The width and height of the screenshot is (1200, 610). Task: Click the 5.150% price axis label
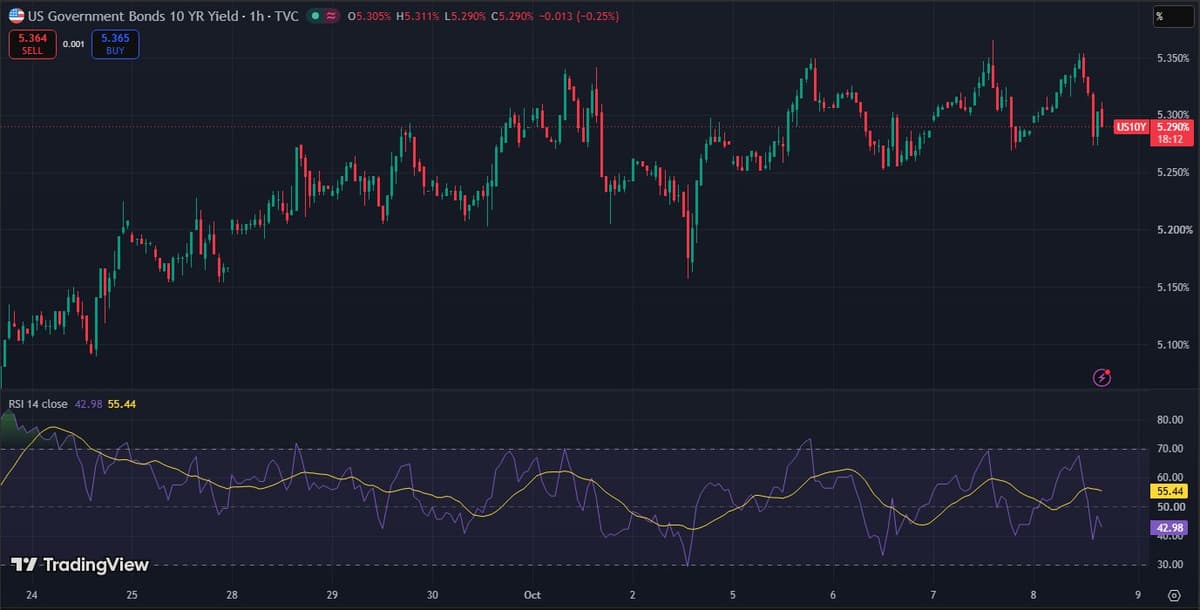click(x=1172, y=287)
